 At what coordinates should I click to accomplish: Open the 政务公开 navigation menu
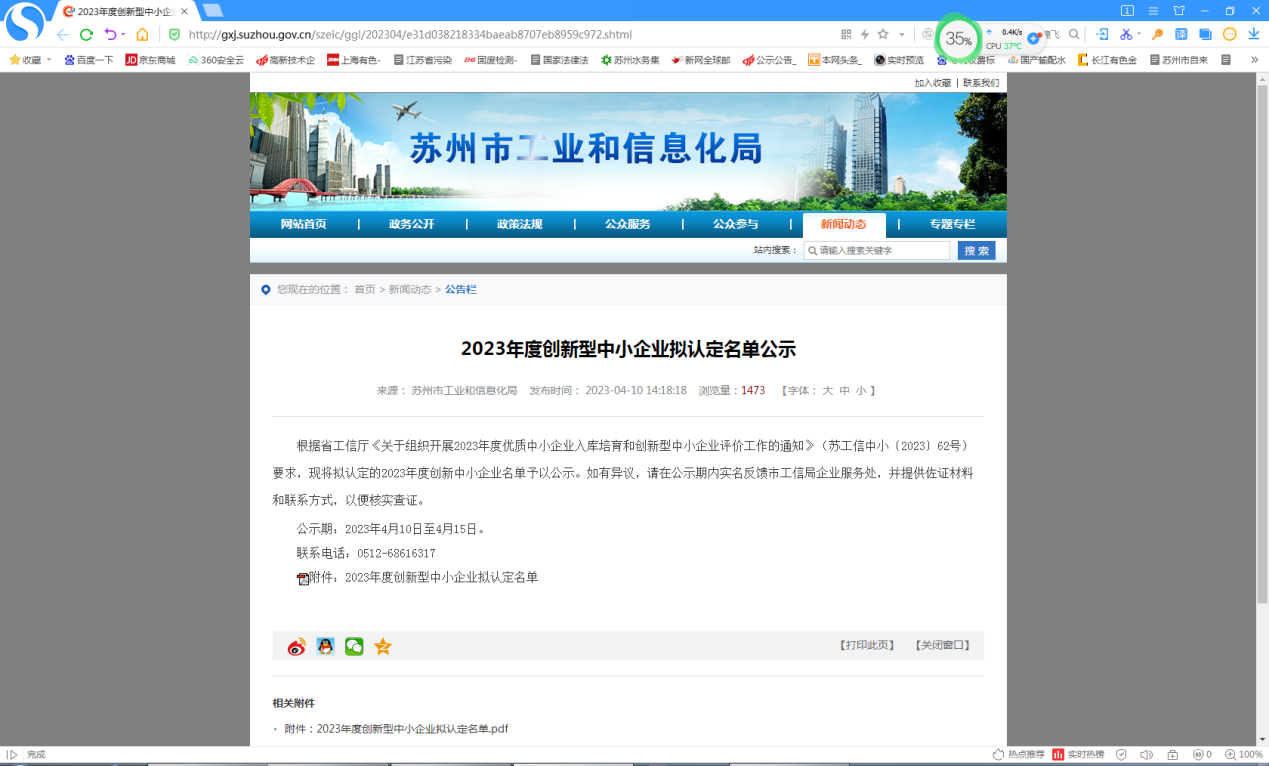click(x=411, y=224)
